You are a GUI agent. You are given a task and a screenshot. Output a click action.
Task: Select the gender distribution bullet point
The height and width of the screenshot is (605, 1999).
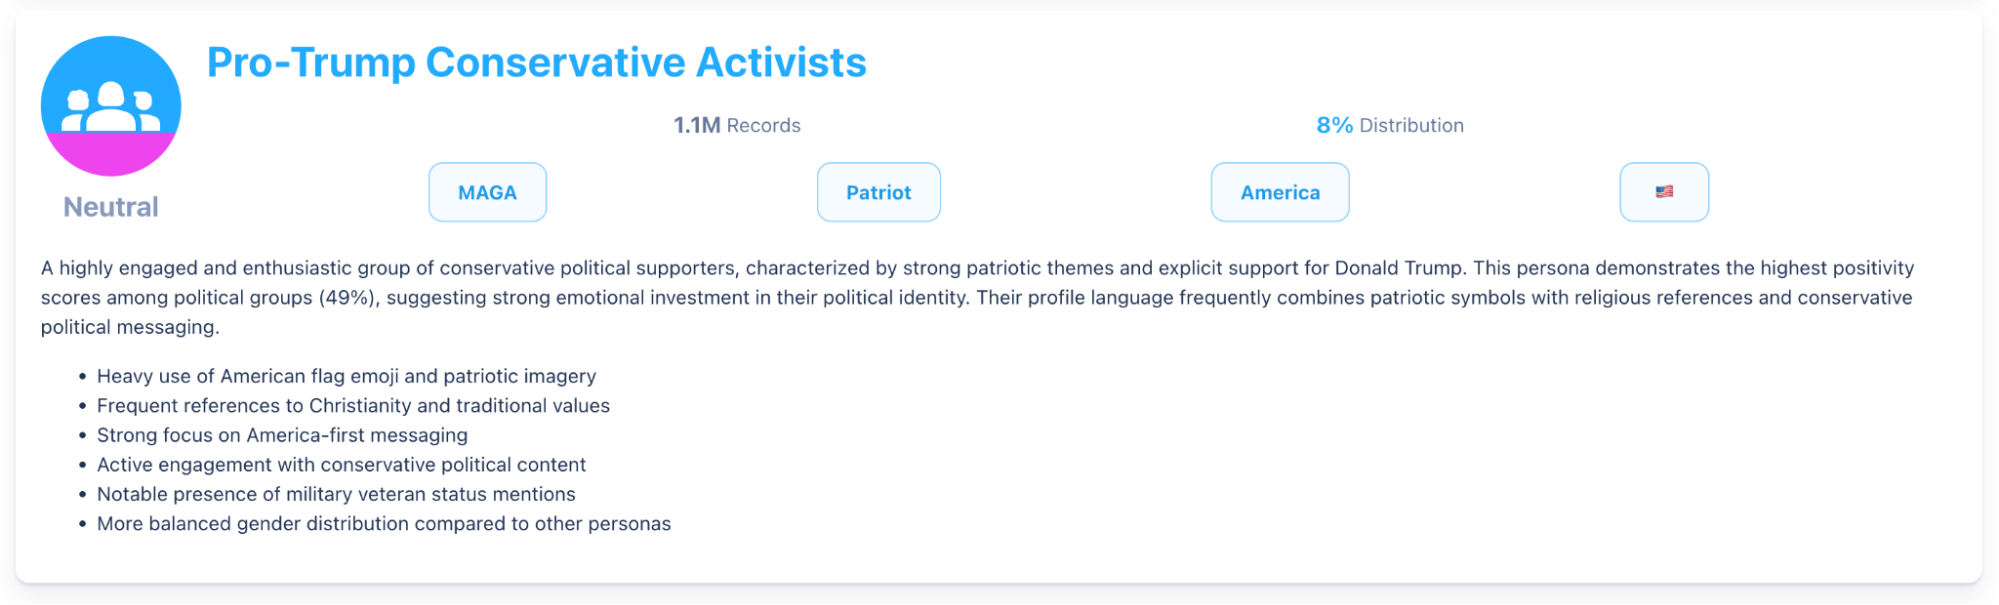tap(384, 523)
